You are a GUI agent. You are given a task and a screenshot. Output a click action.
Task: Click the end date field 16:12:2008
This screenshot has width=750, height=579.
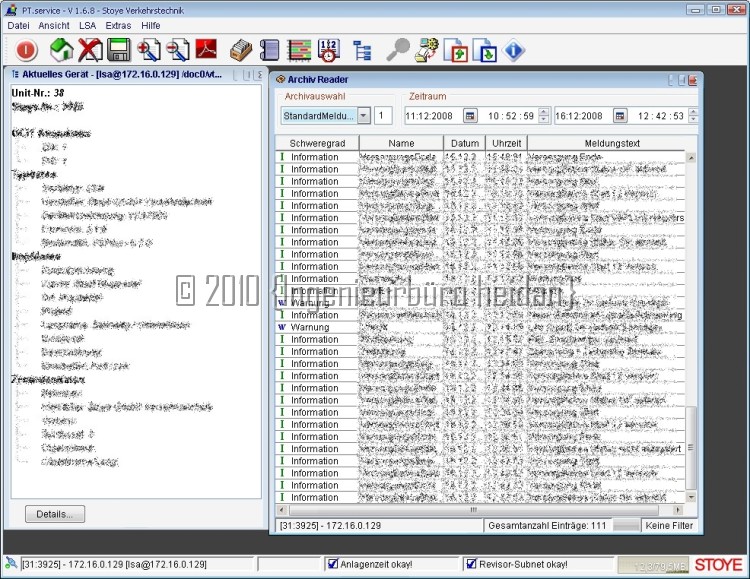[x=584, y=116]
